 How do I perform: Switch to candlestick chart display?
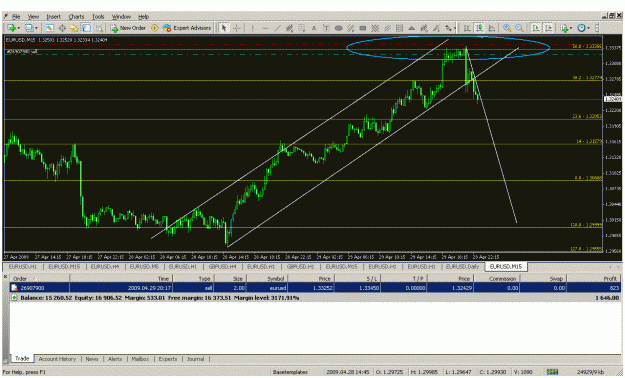(479, 28)
